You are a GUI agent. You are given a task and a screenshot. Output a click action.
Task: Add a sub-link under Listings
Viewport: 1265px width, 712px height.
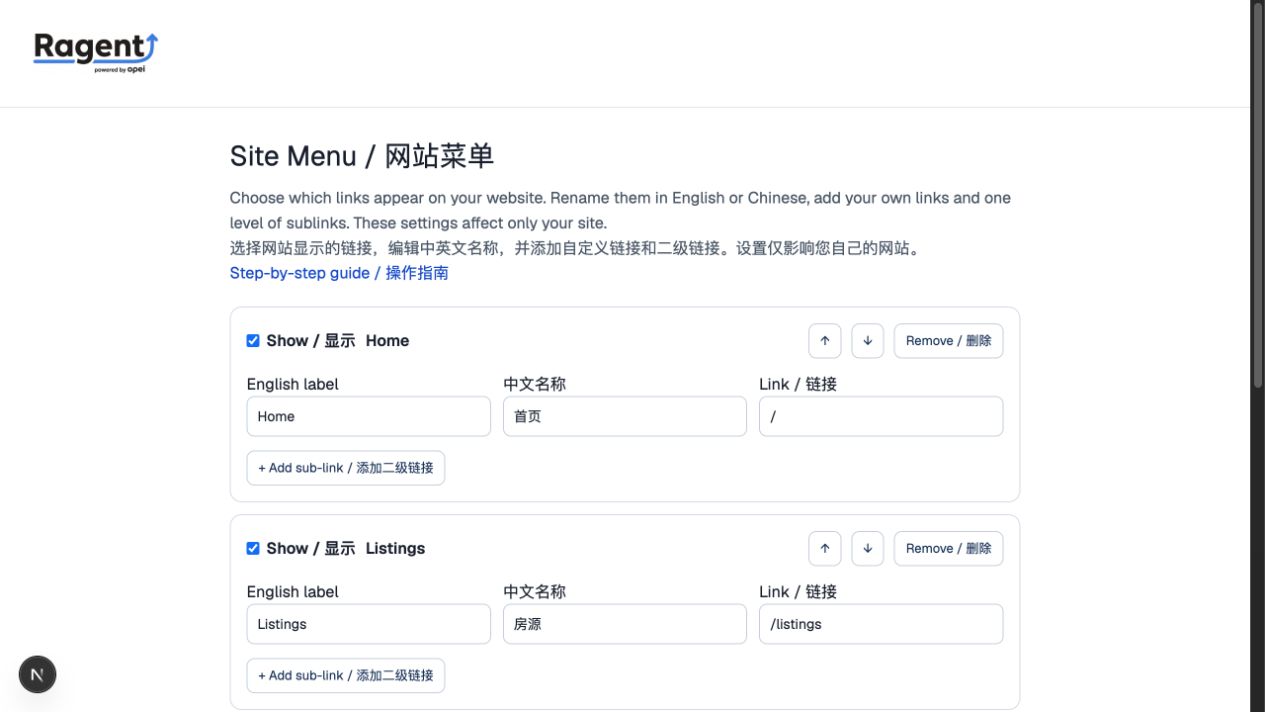346,675
